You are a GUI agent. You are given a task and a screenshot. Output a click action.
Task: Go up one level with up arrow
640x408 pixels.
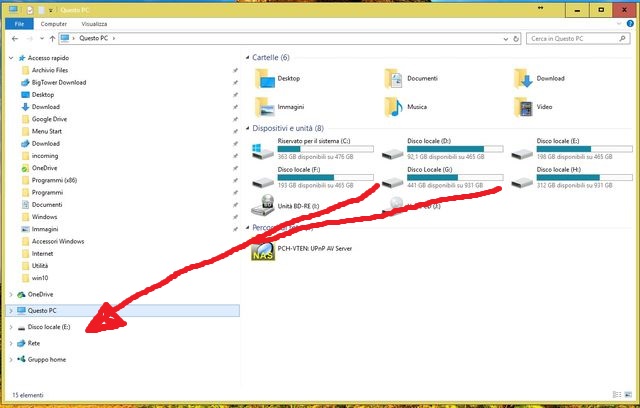click(52, 39)
